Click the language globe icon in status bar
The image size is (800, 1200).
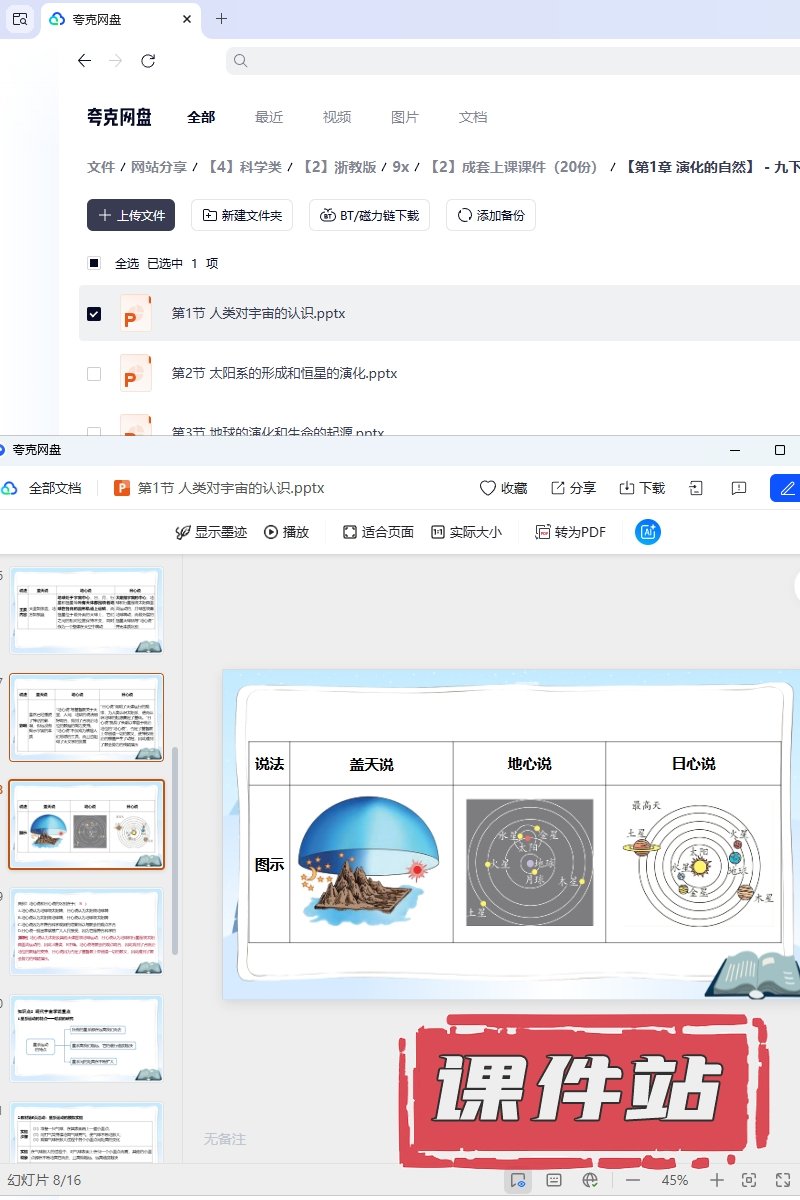[590, 1180]
